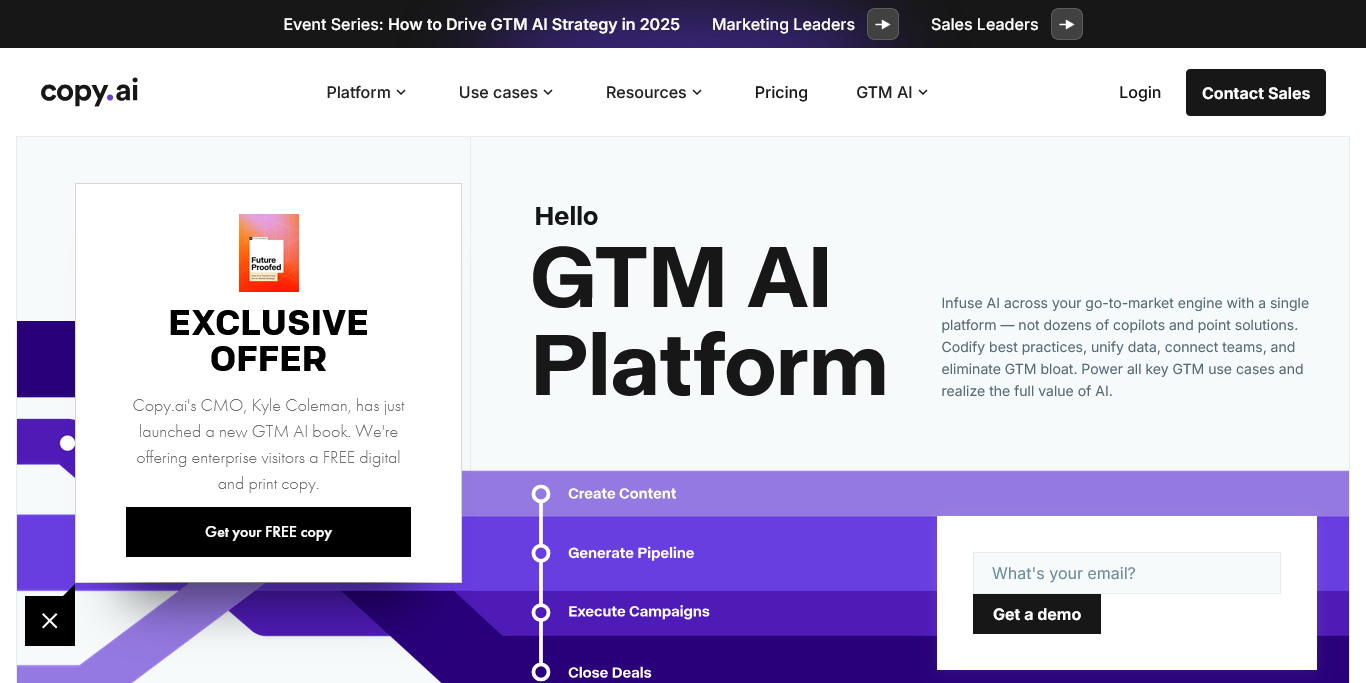The height and width of the screenshot is (683, 1366).
Task: Click the GTM AI Platform headline
Action: 709,322
